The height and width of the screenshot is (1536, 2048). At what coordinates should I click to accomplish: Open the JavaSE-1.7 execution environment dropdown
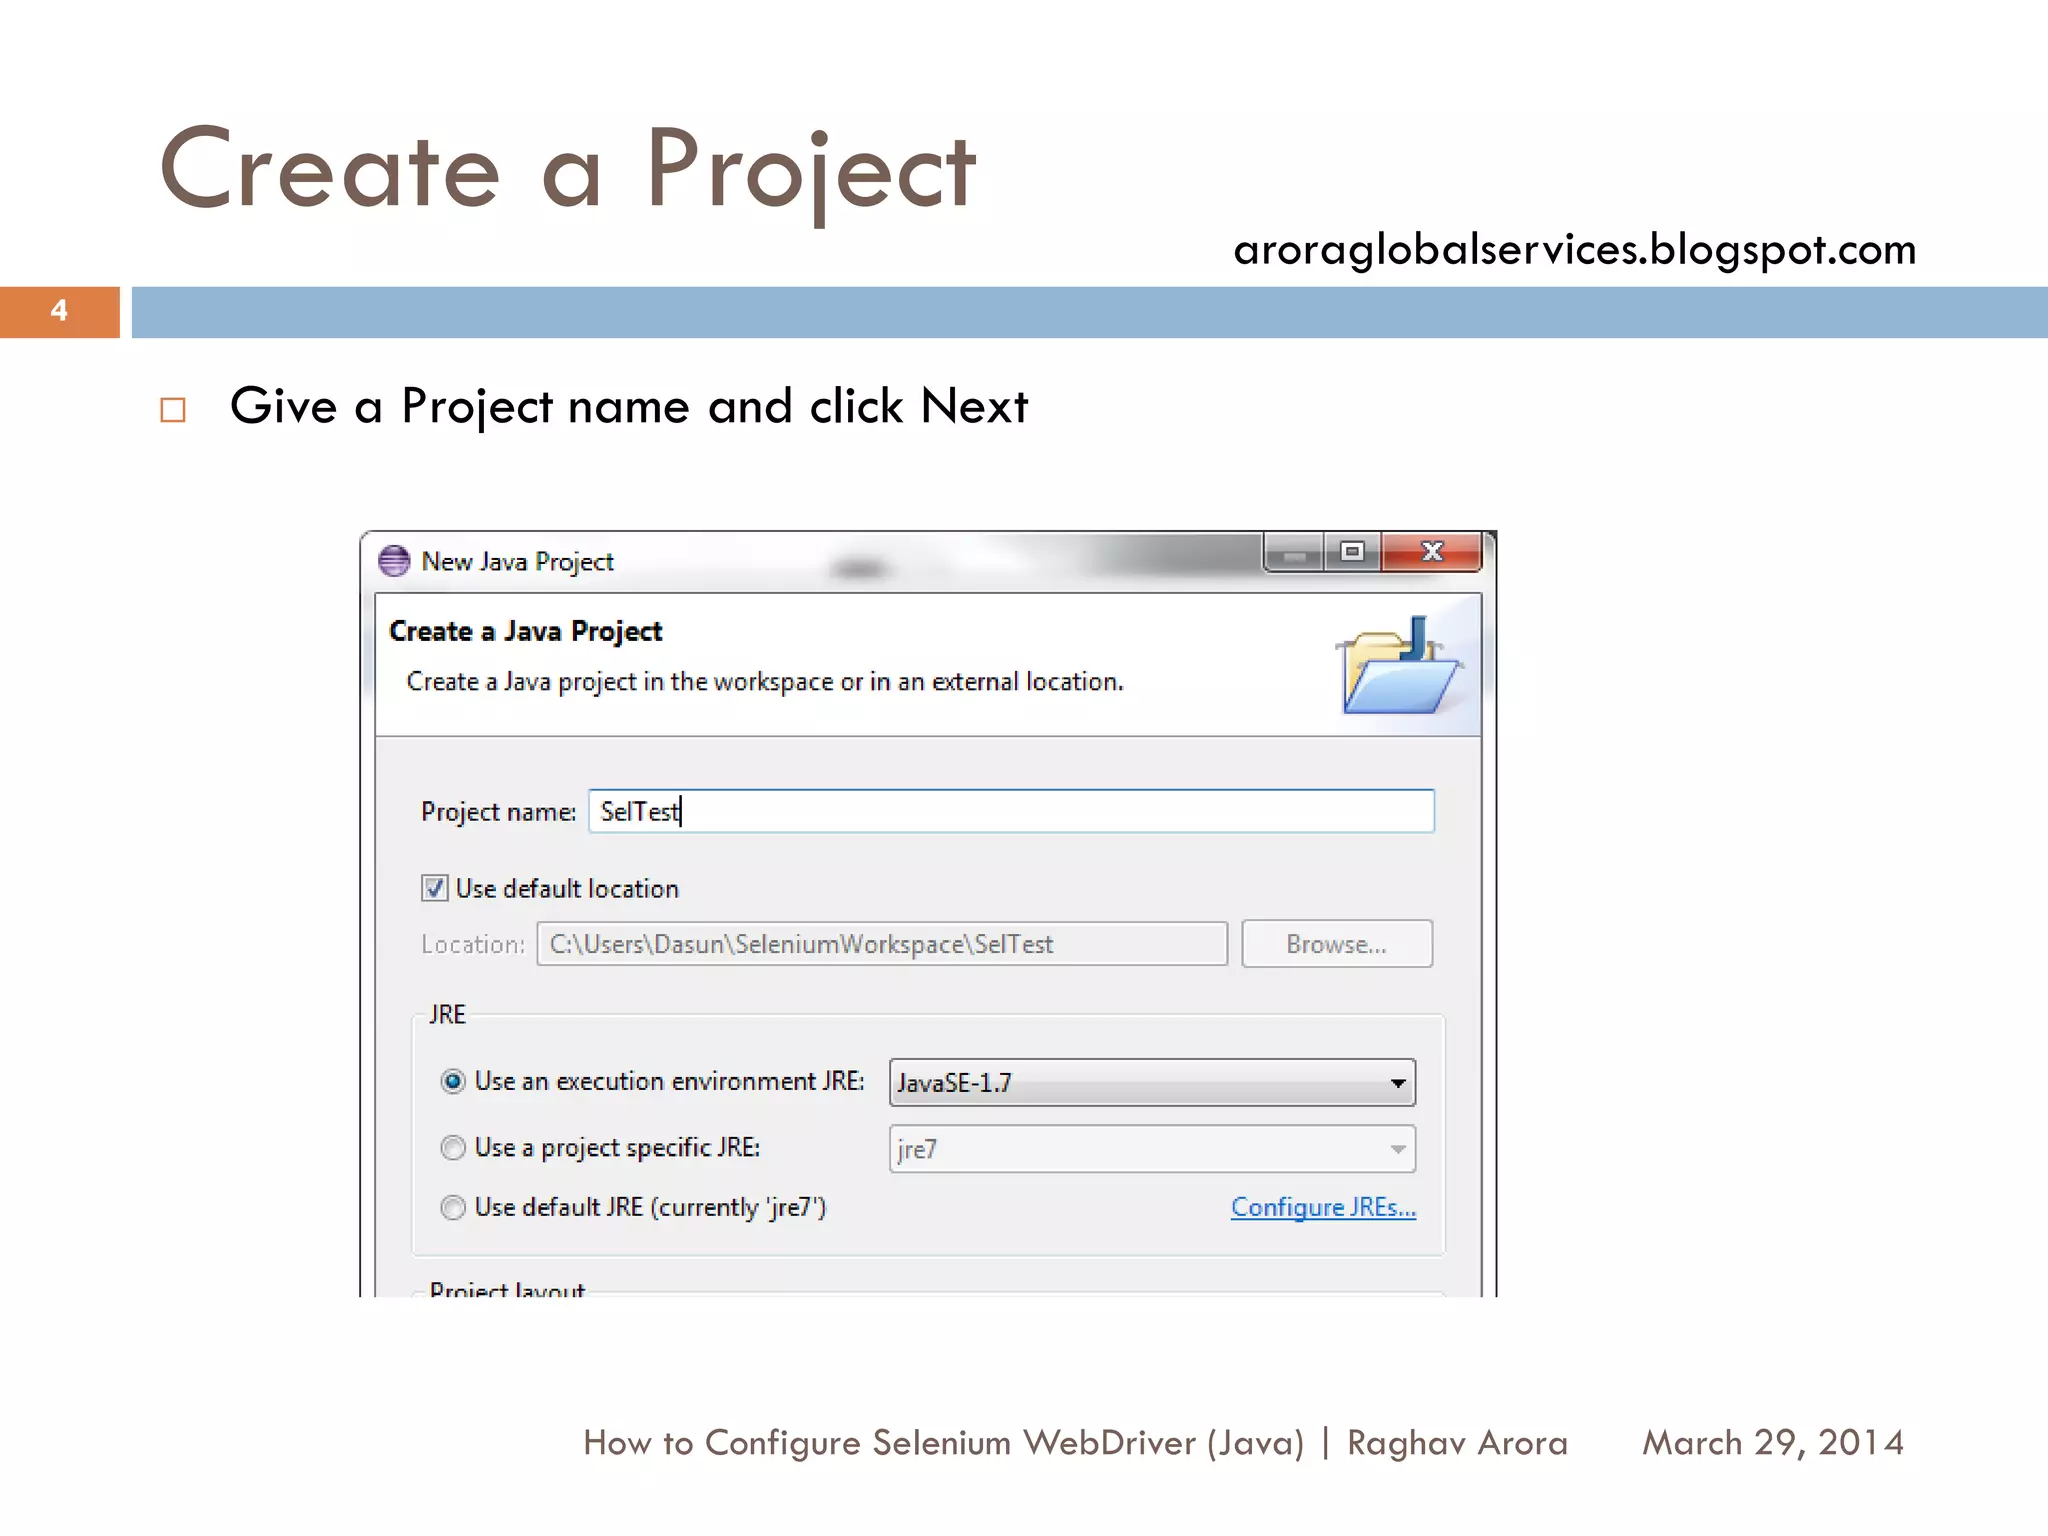click(1152, 1082)
